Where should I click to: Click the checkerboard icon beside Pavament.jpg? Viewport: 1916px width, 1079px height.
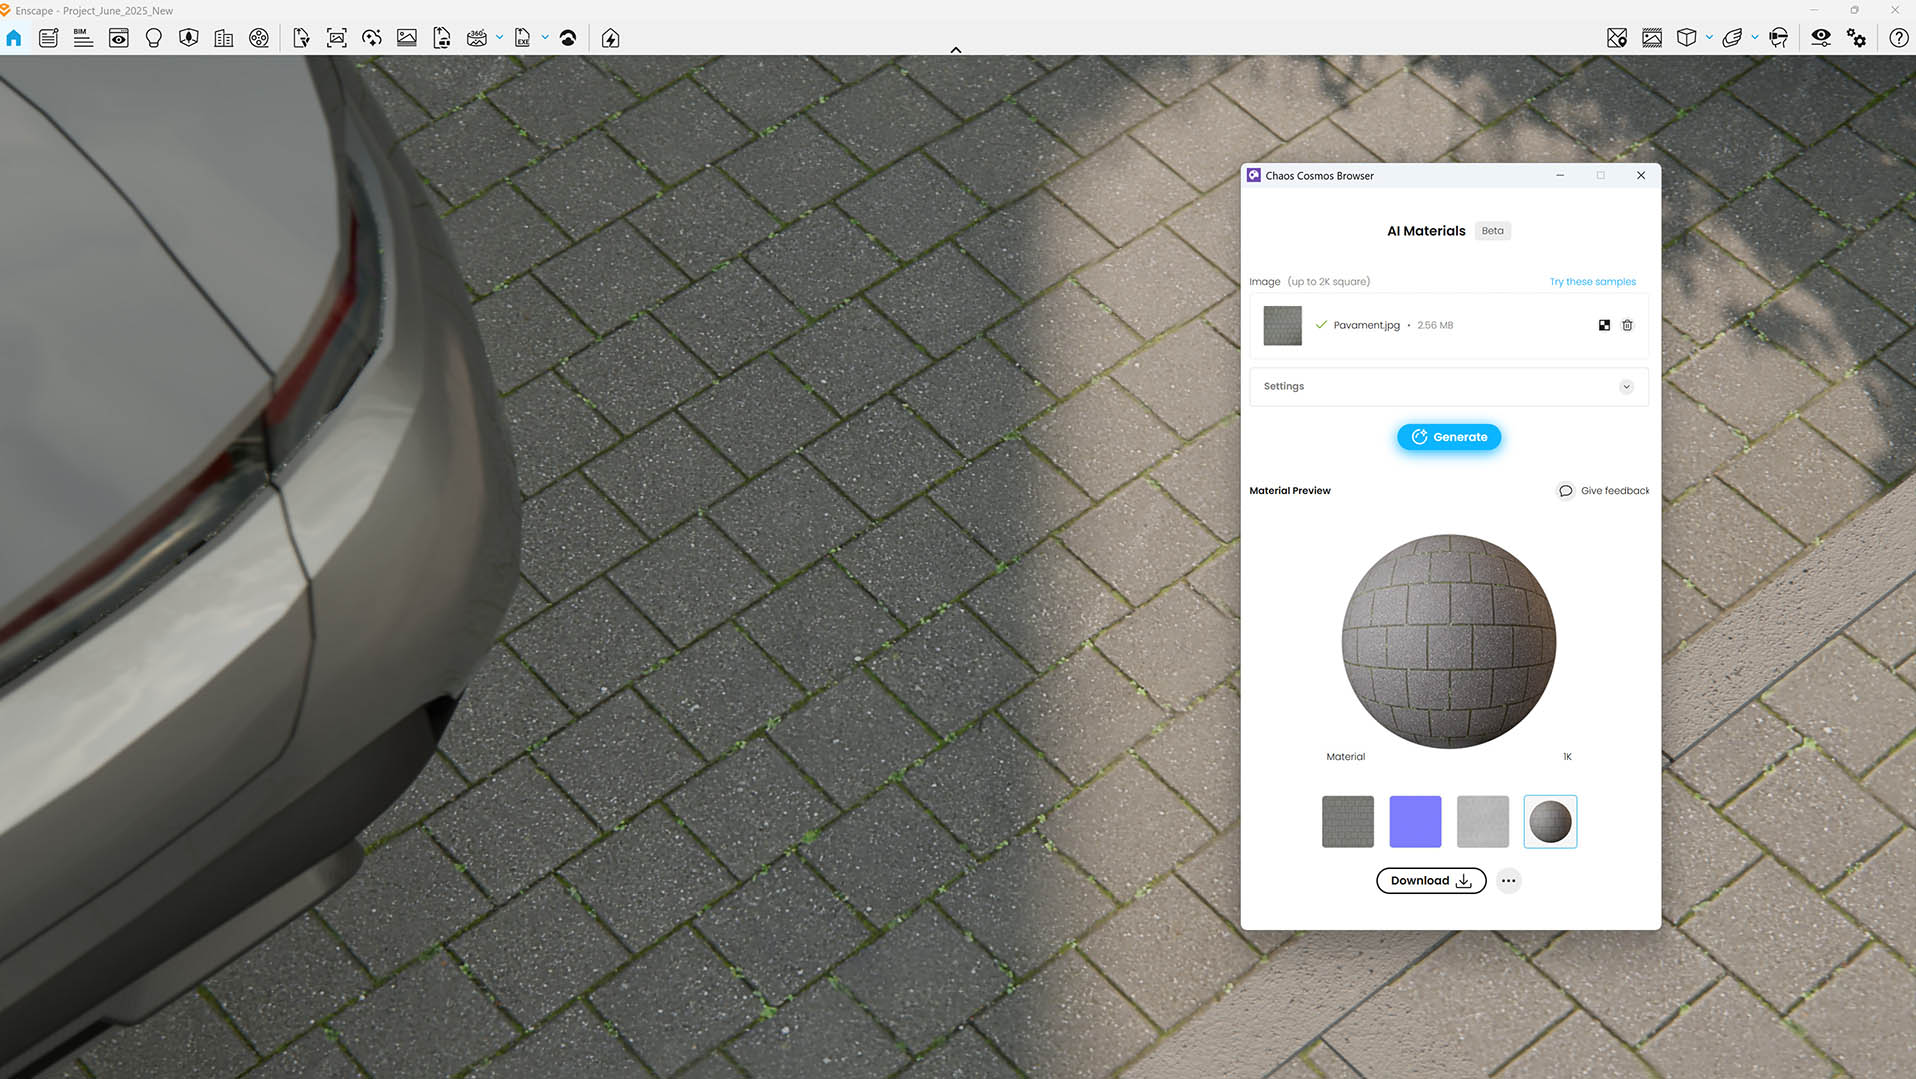[x=1605, y=325]
